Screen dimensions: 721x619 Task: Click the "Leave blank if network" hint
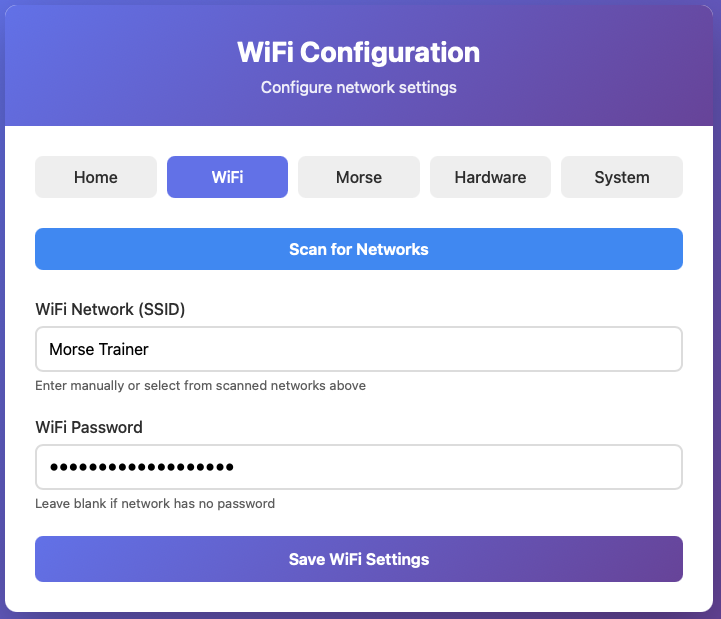(x=155, y=503)
